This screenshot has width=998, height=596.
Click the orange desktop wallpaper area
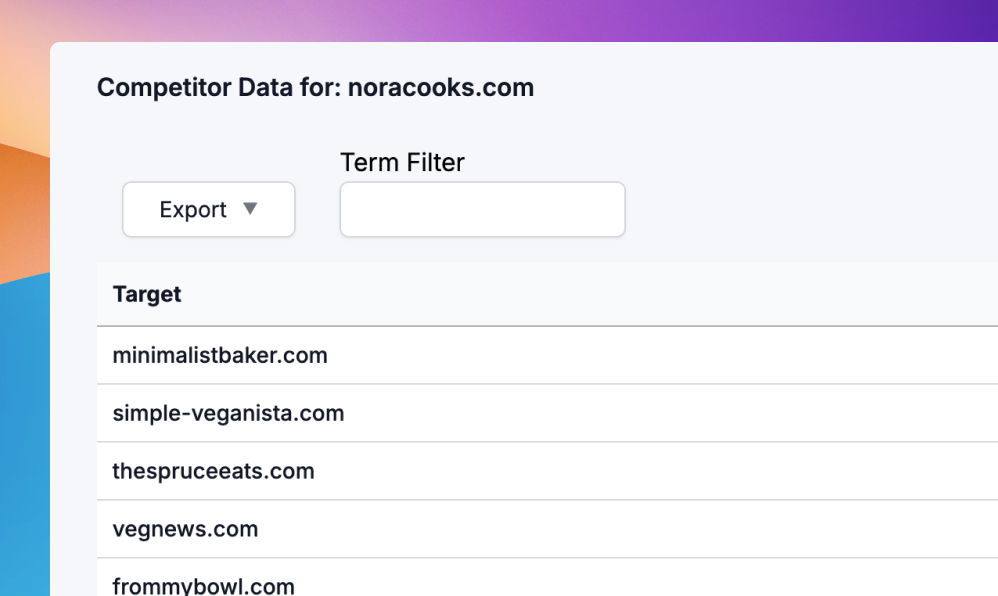pyautogui.click(x=22, y=200)
